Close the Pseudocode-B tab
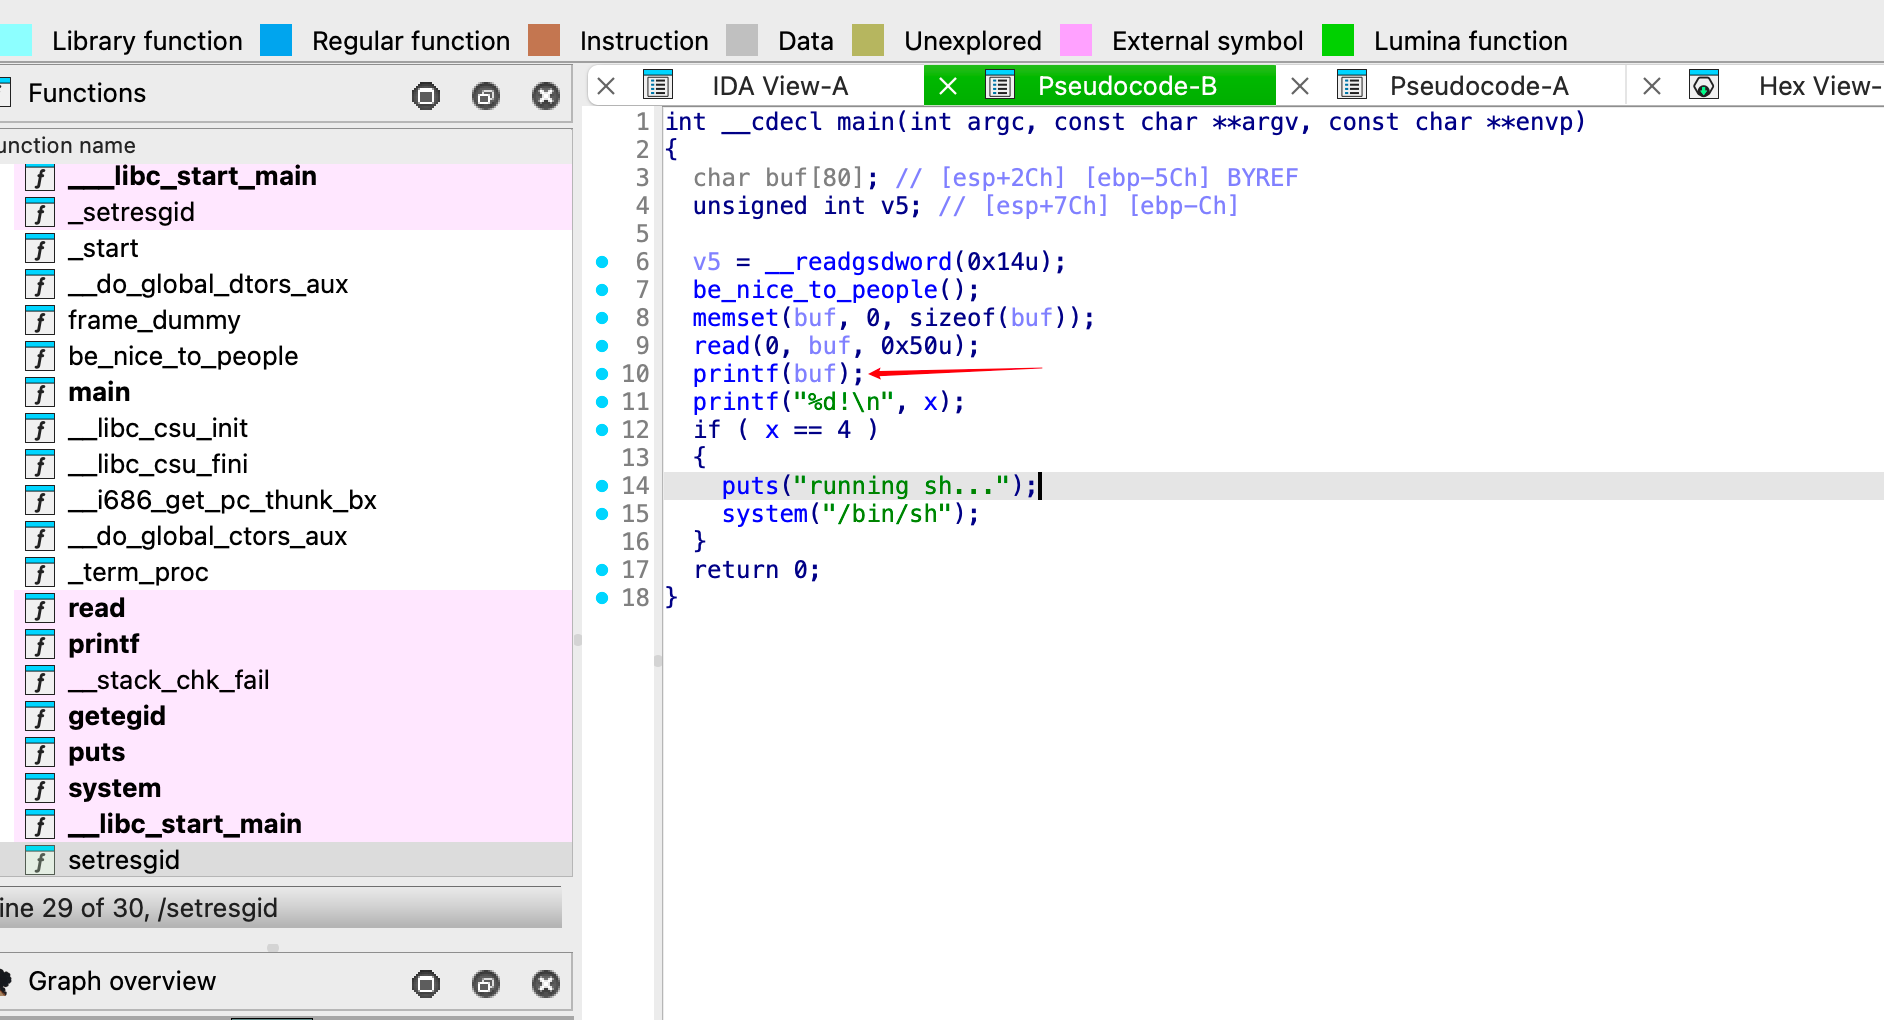Screen dimensions: 1884x1020 pyautogui.click(x=948, y=86)
